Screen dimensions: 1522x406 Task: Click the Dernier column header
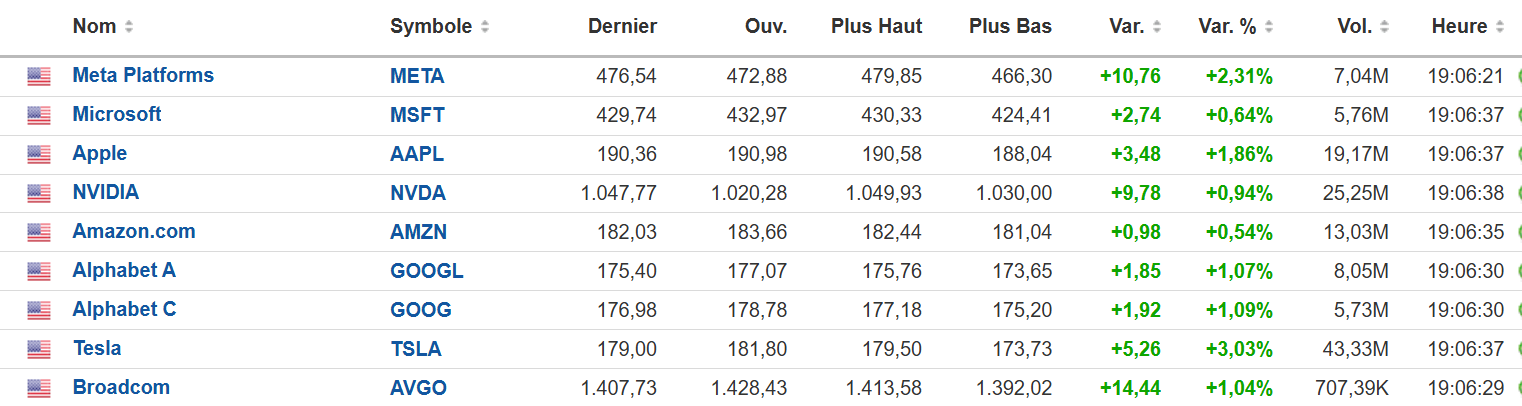click(x=622, y=27)
